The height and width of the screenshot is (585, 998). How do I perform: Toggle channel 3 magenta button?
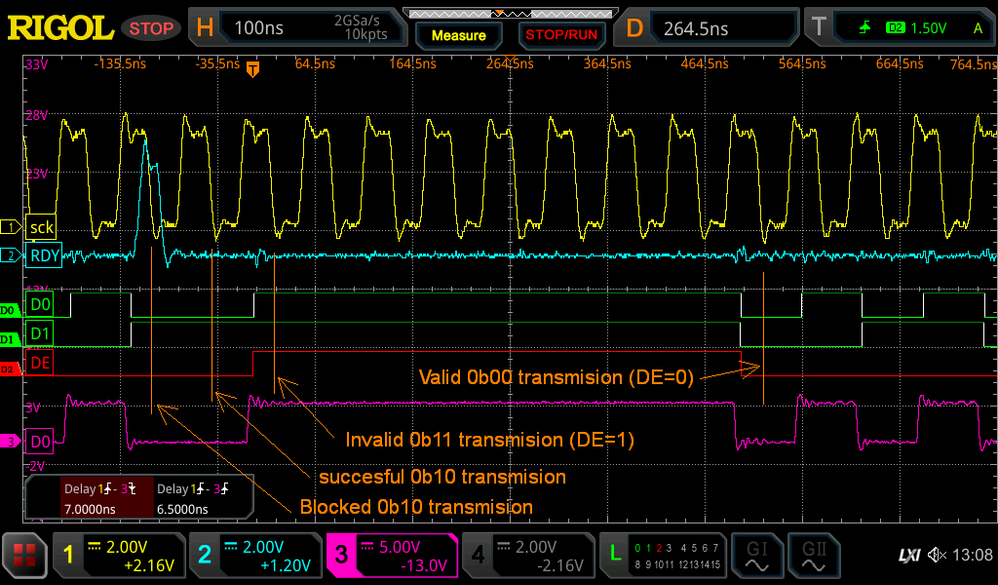(391, 554)
